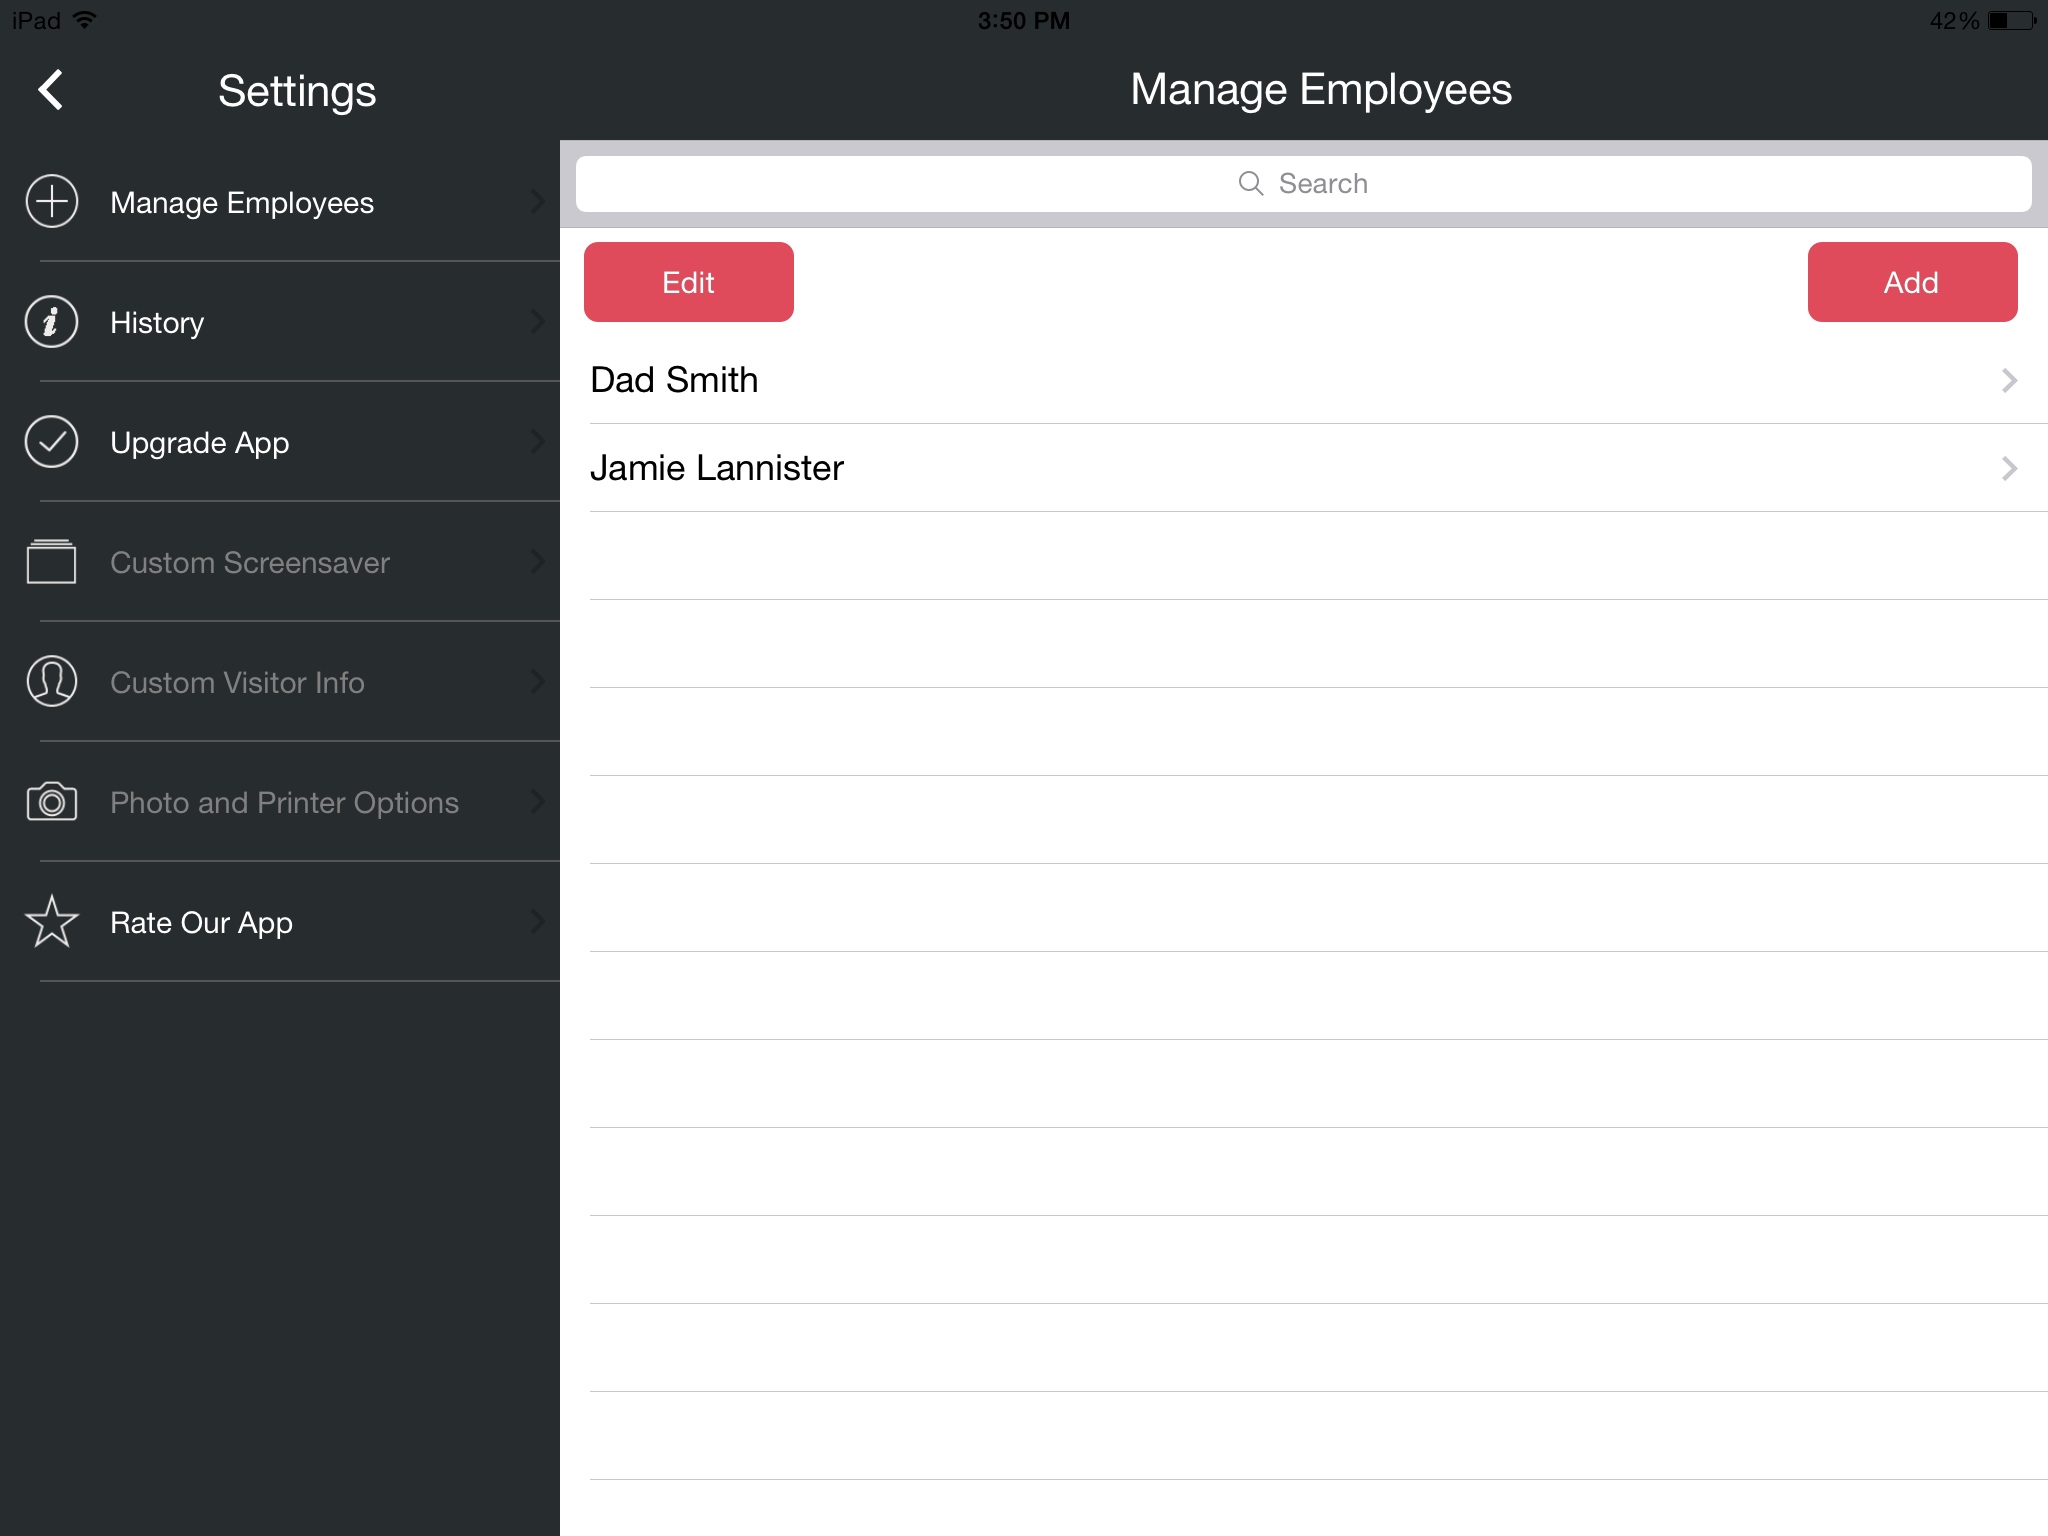The image size is (2048, 1536).
Task: Click the magnifying glass in the search bar
Action: (x=1250, y=183)
